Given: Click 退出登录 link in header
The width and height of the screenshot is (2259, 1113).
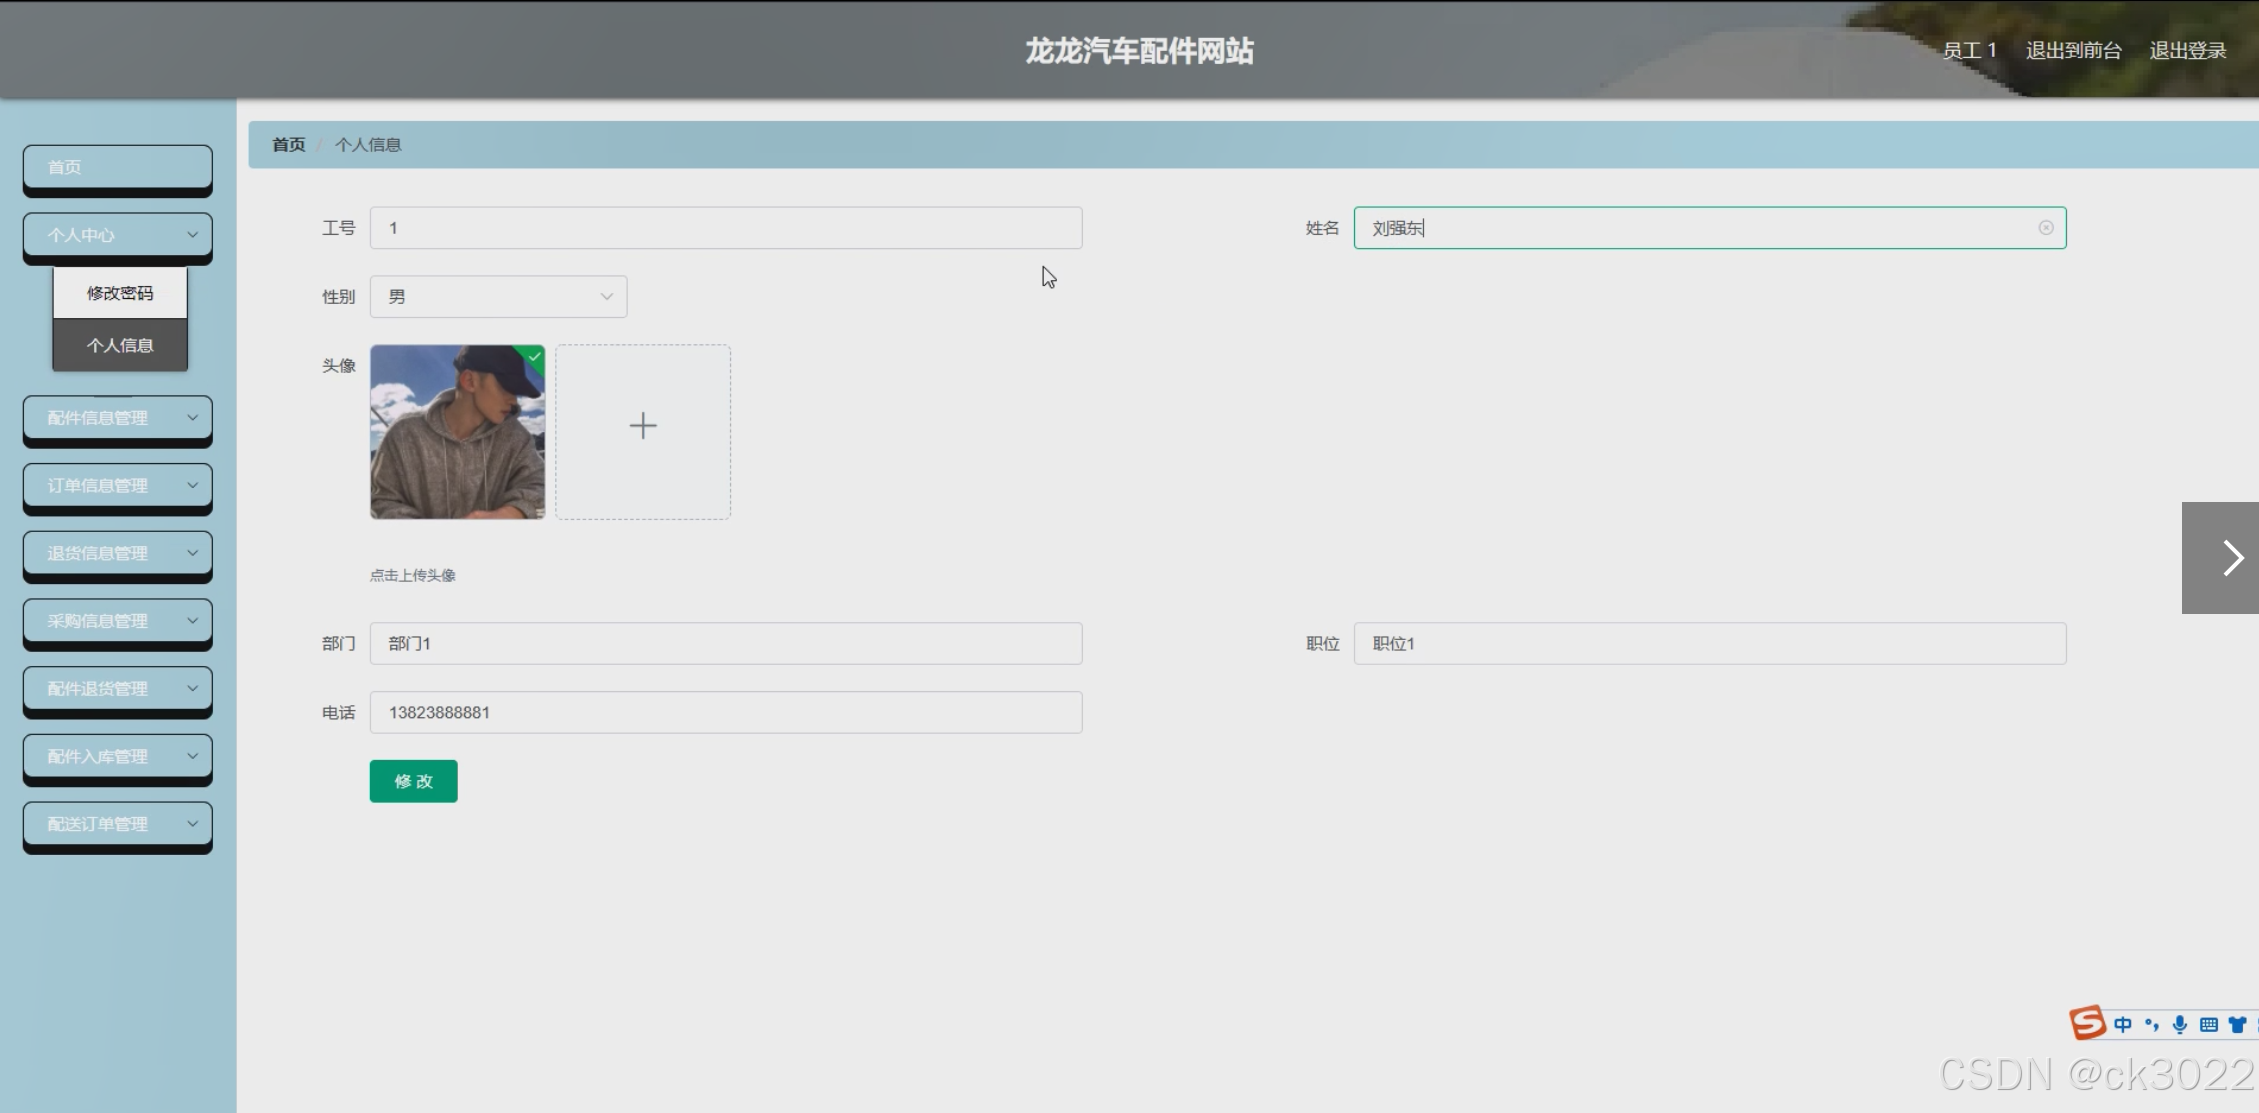Looking at the screenshot, I should pyautogui.click(x=2187, y=51).
